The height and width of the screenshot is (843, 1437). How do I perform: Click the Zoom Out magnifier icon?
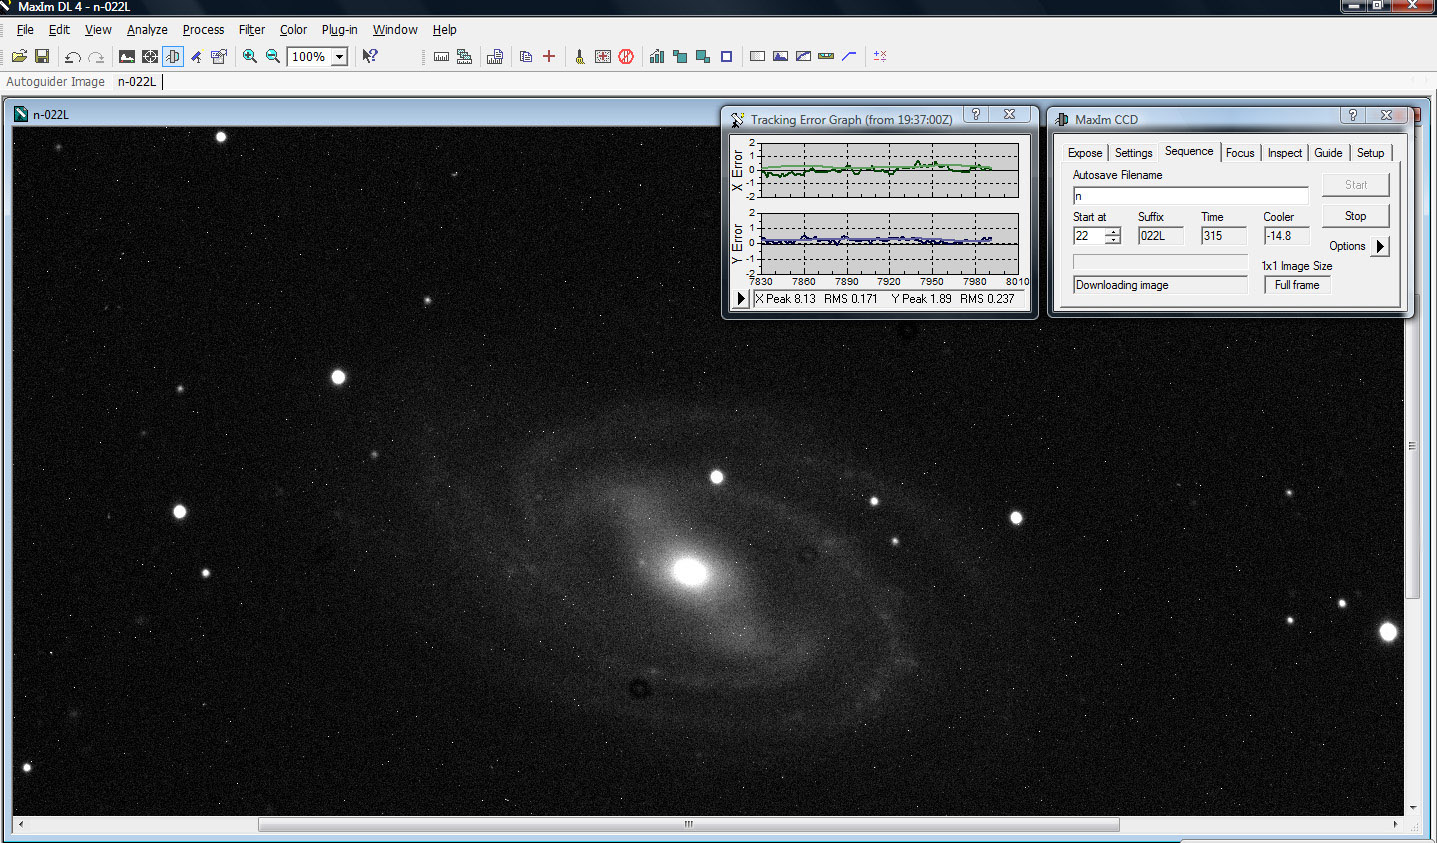273,57
